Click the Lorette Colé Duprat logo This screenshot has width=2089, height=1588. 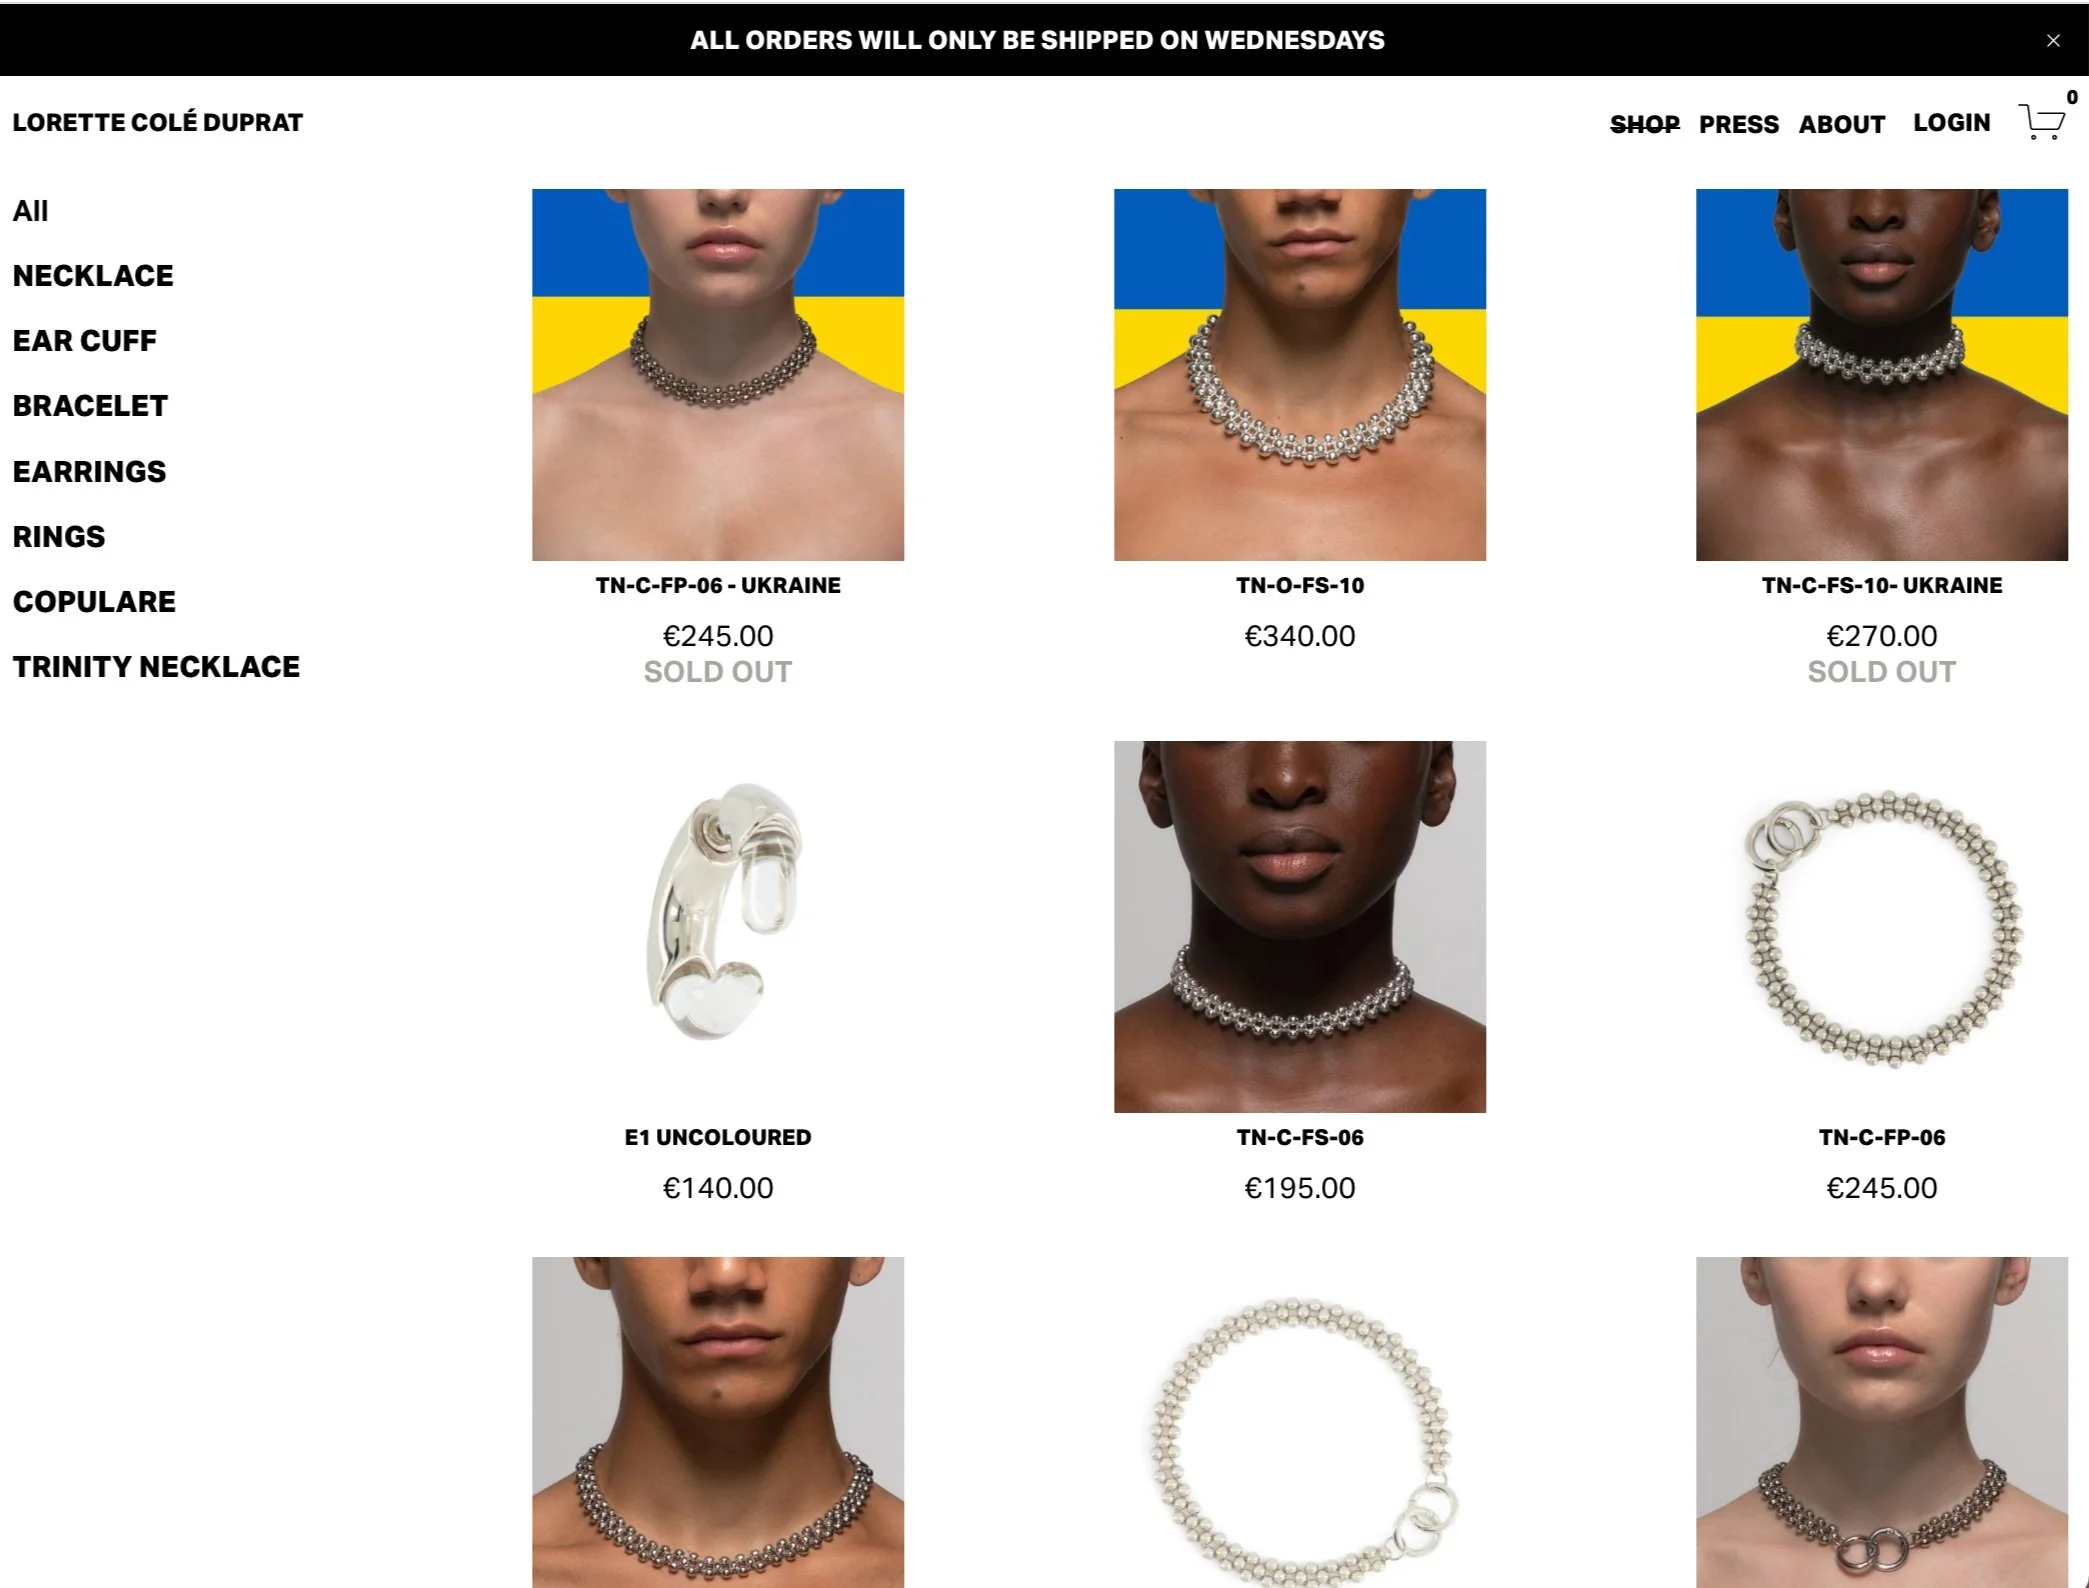click(157, 122)
